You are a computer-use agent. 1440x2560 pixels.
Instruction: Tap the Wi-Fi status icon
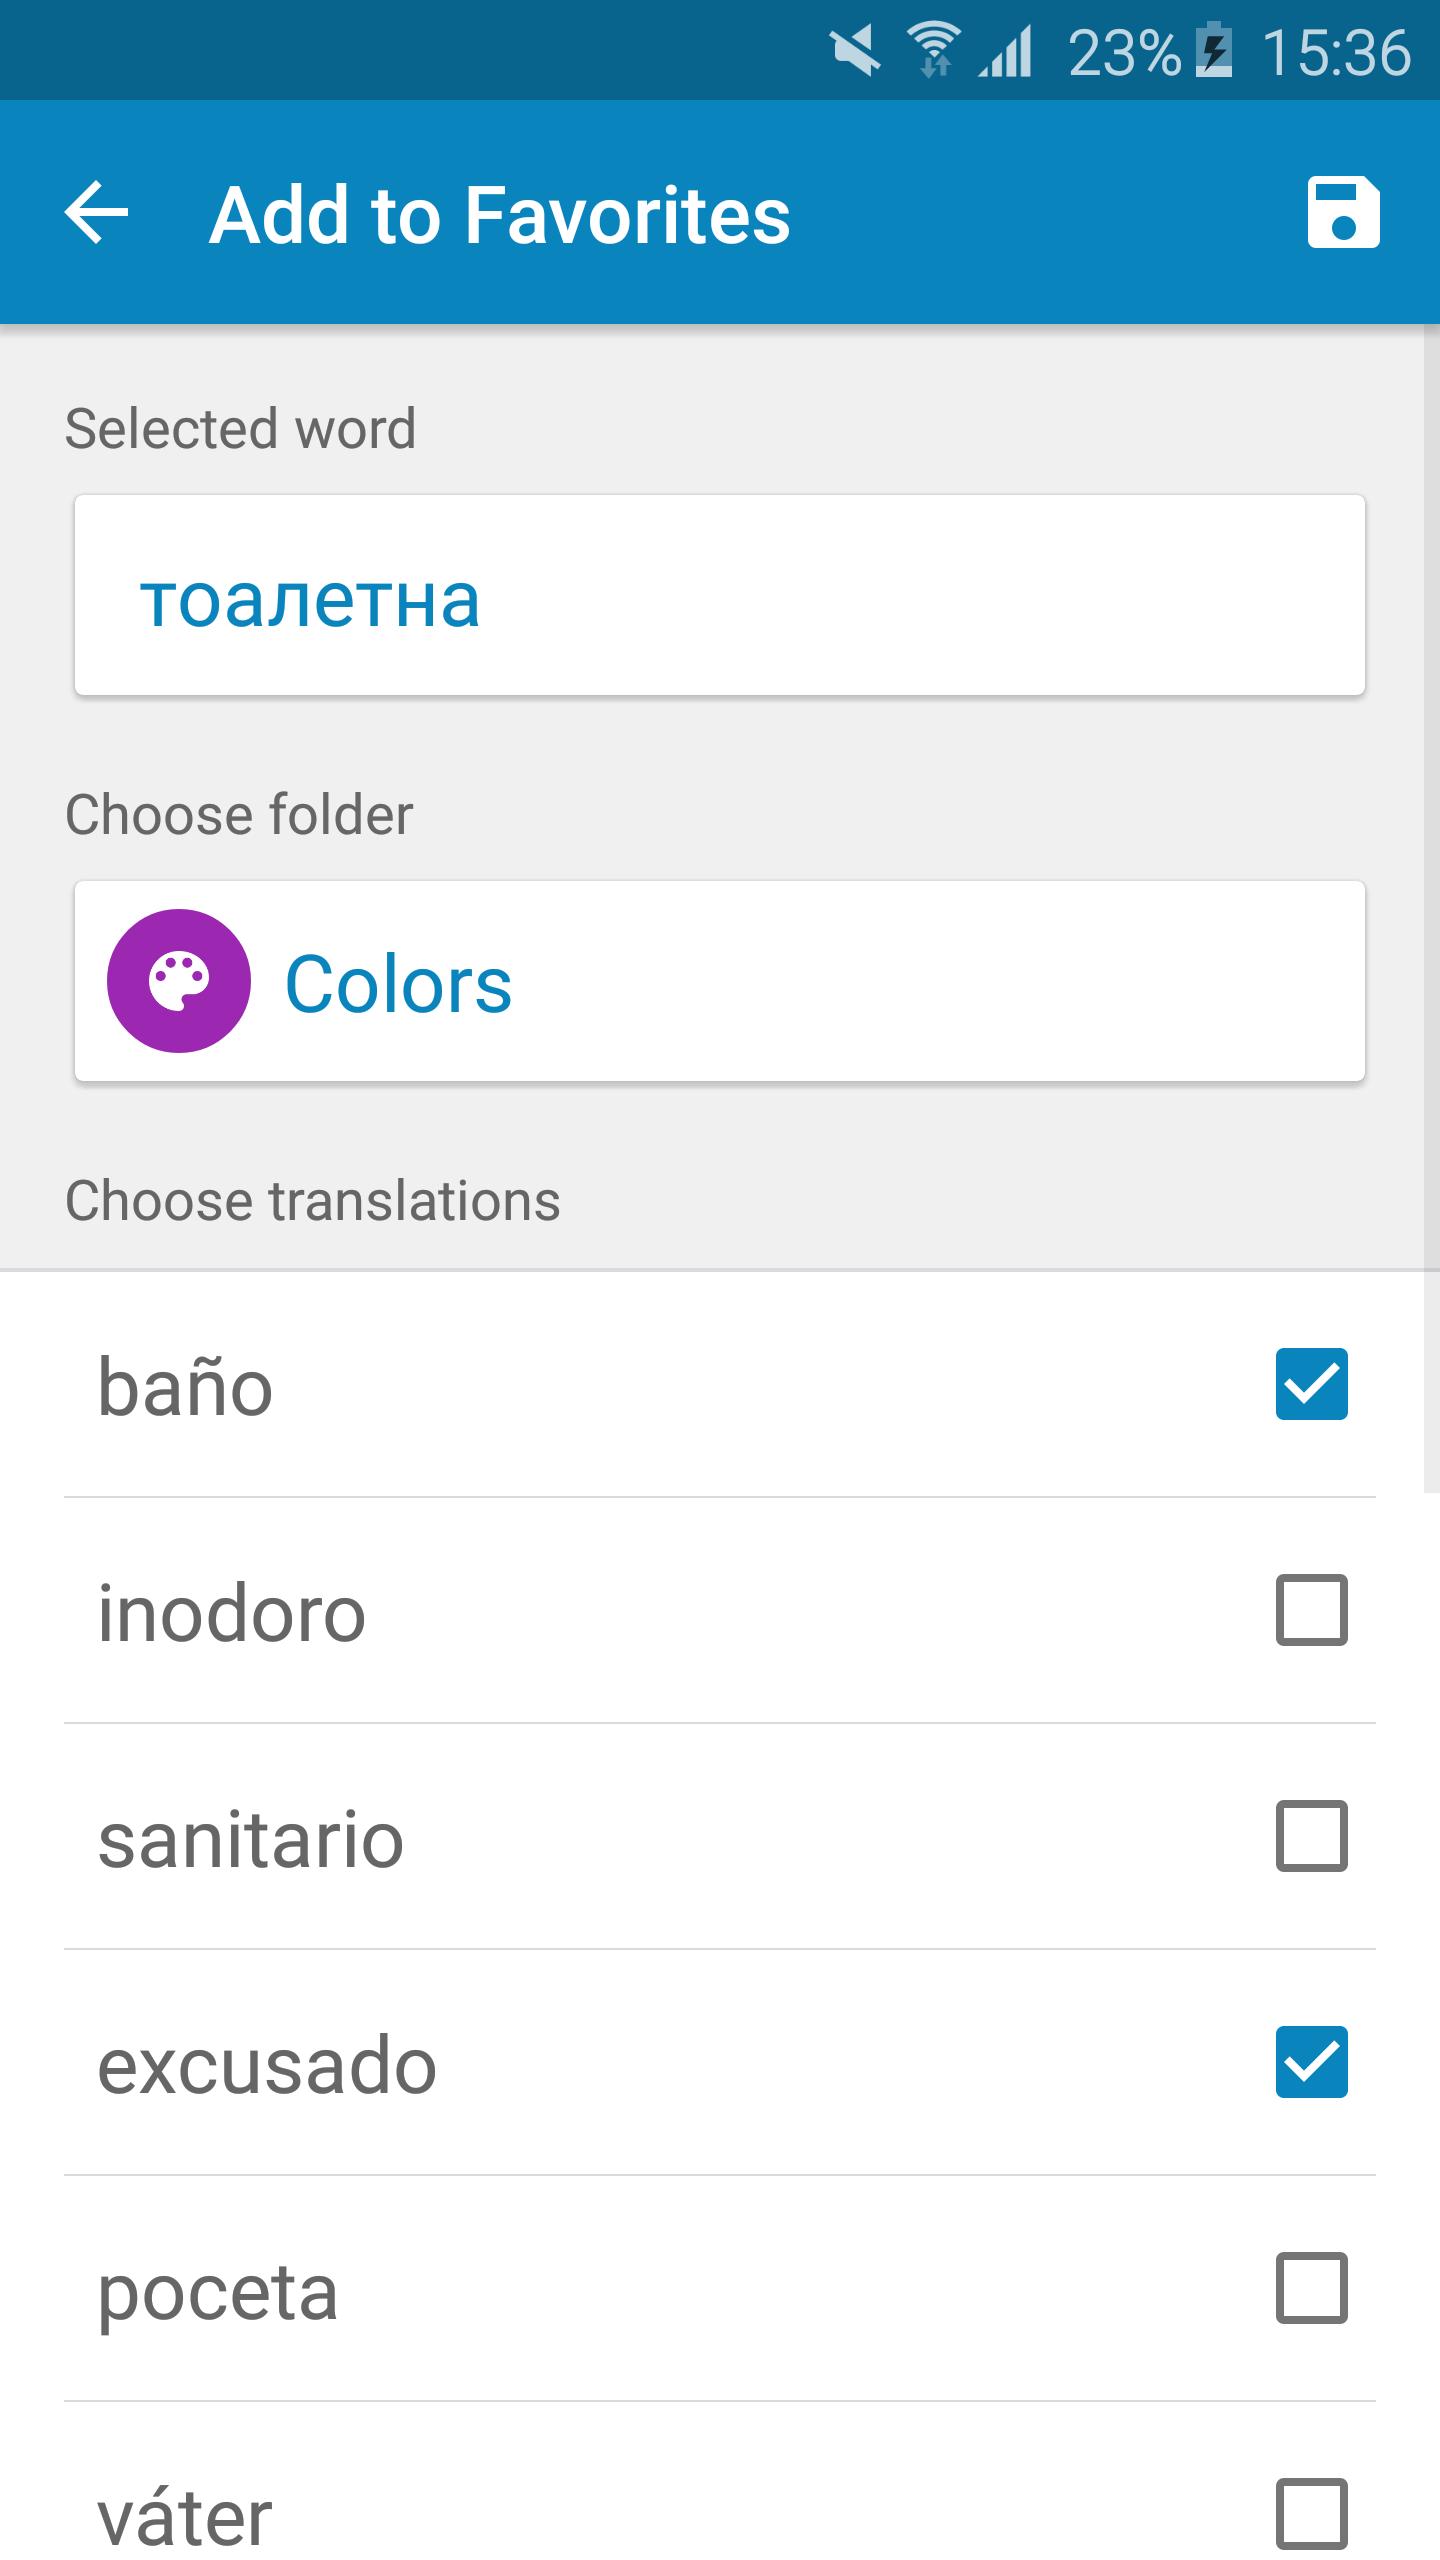coord(933,51)
